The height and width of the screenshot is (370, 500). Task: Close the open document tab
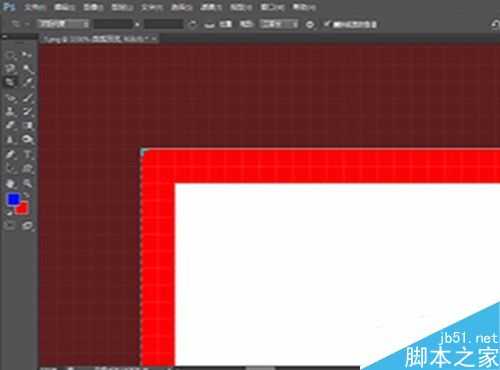[x=154, y=39]
